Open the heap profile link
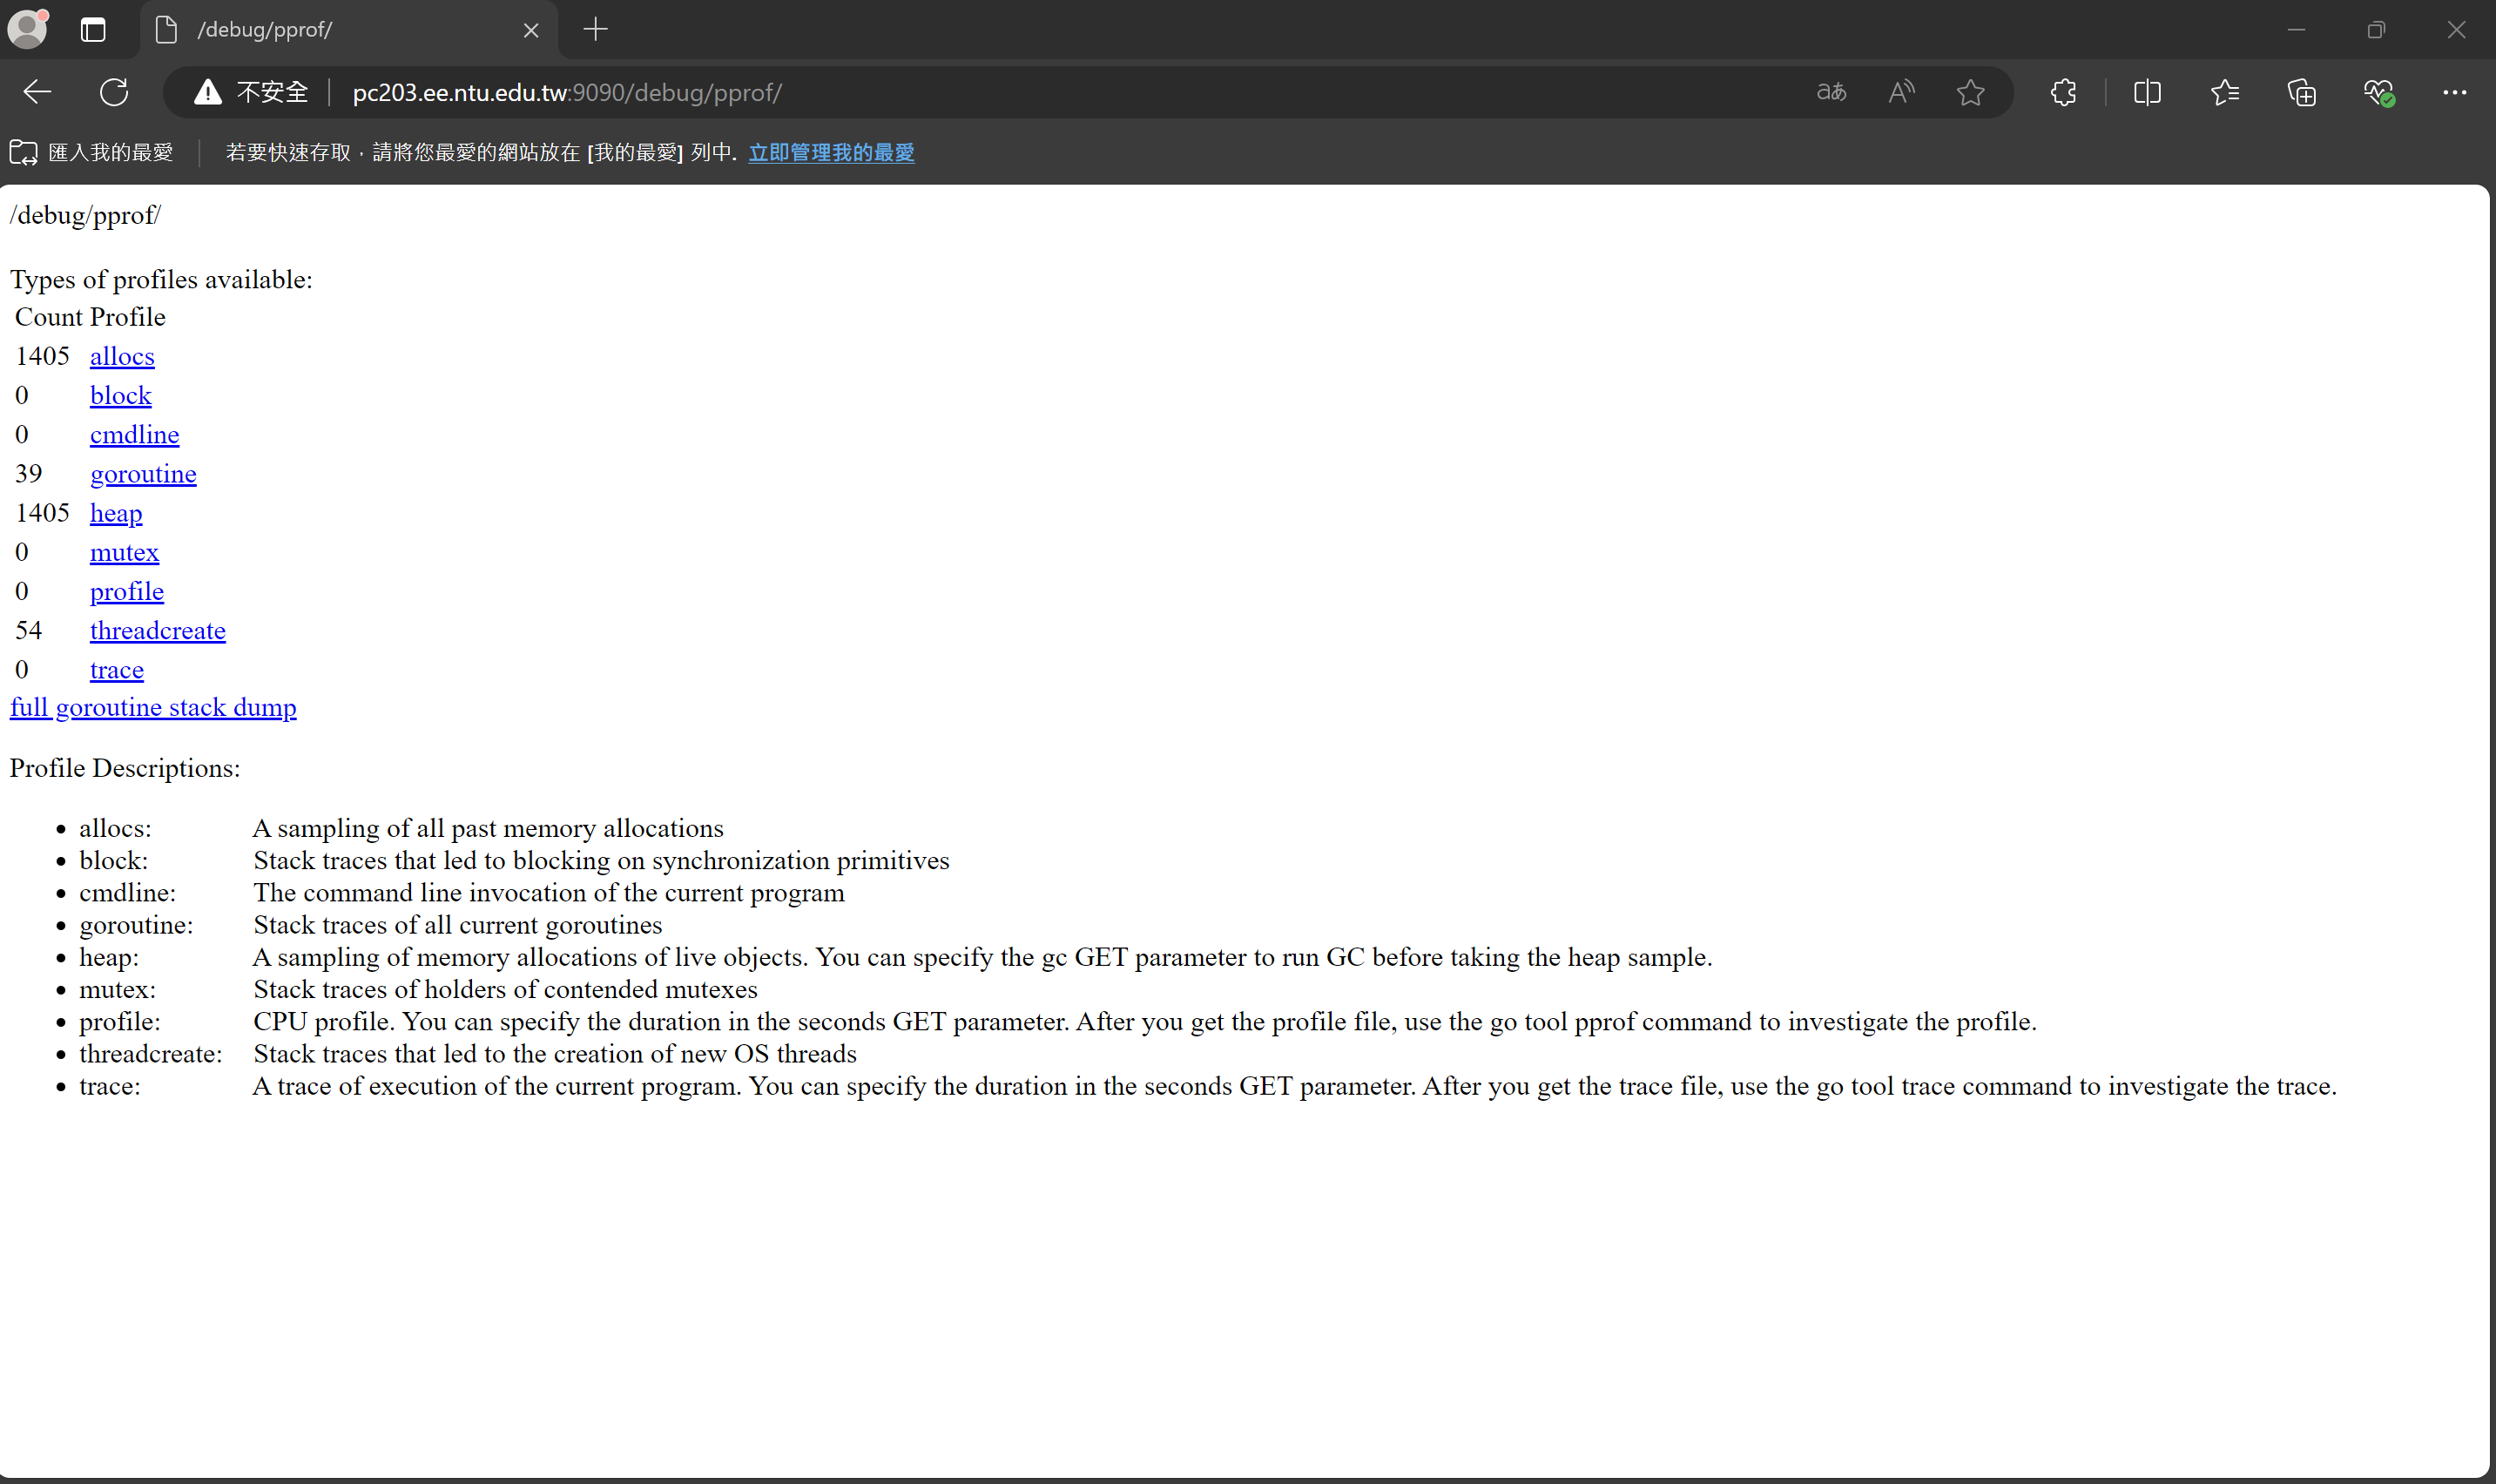 pyautogui.click(x=116, y=513)
